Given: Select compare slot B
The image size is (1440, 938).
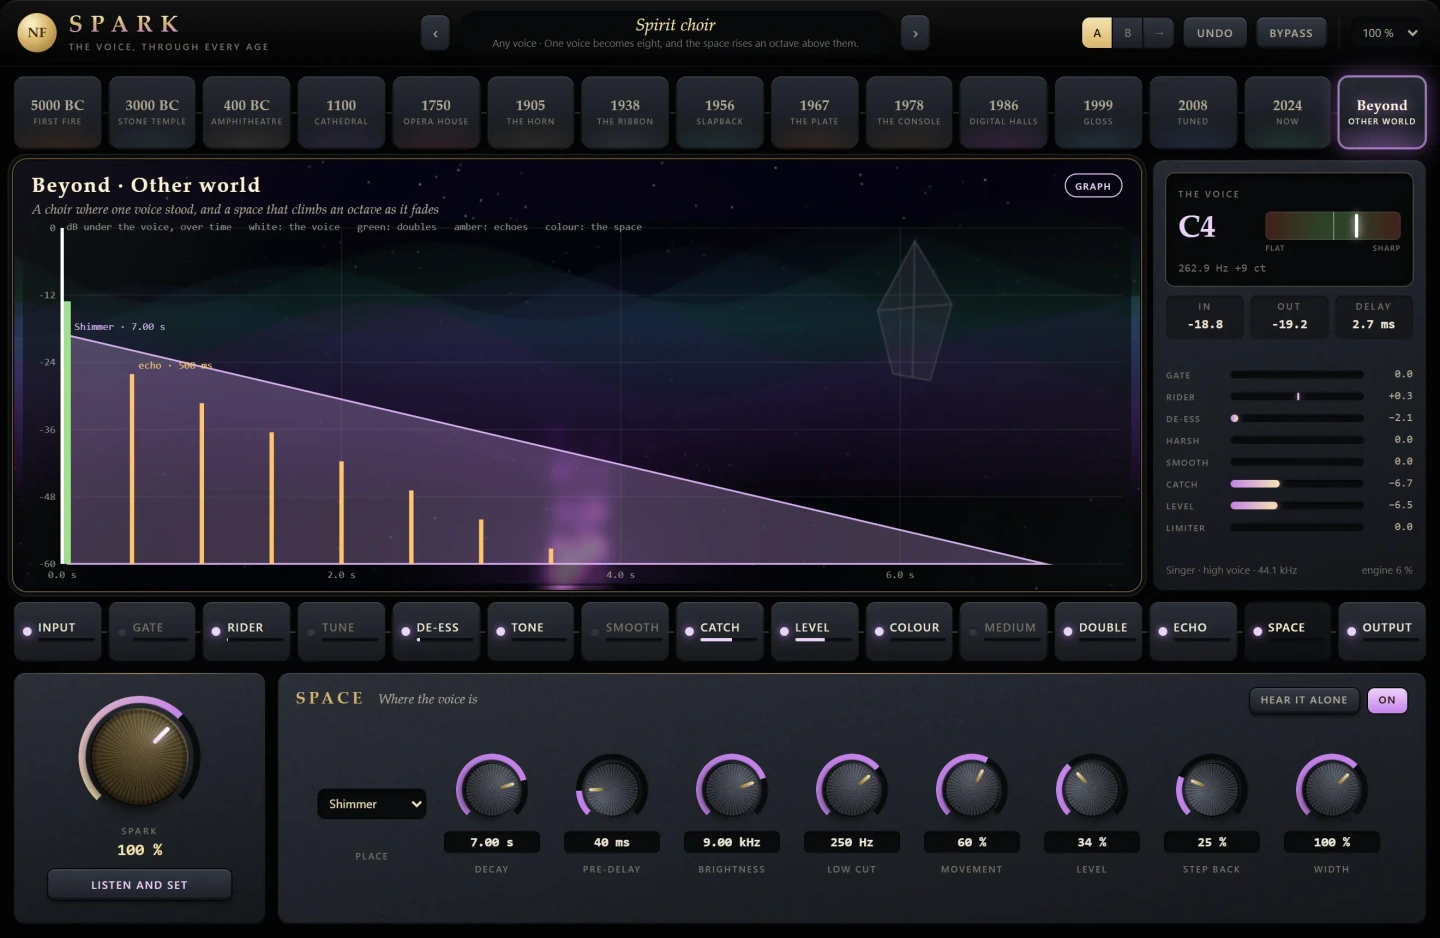Looking at the screenshot, I should (1128, 33).
